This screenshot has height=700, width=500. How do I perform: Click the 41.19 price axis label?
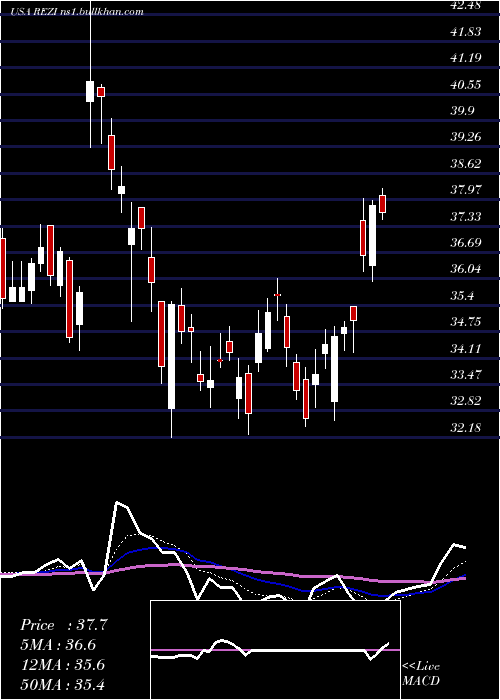tap(466, 58)
